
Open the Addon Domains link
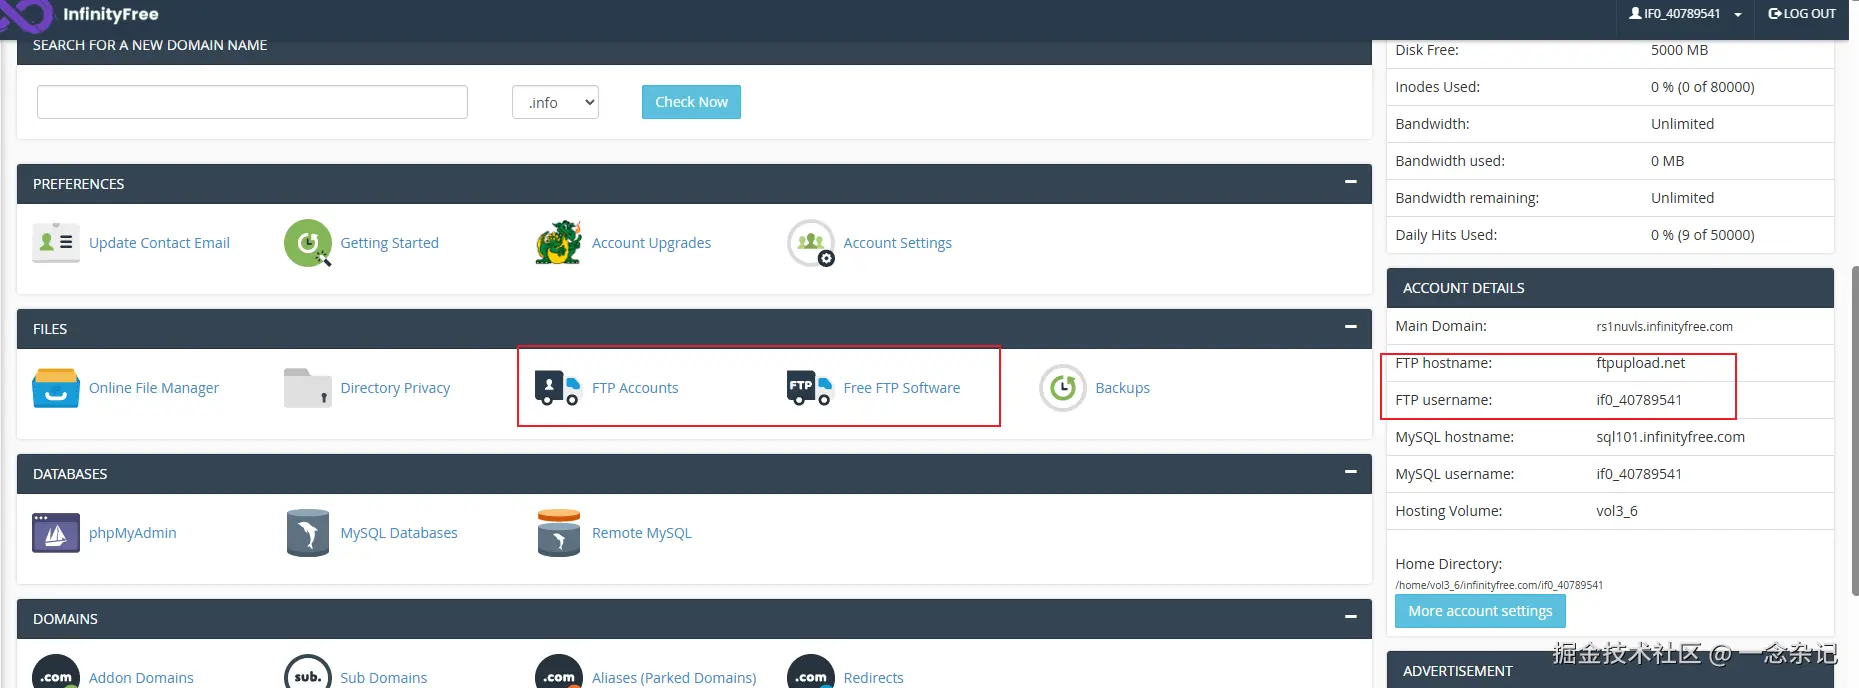tap(141, 678)
